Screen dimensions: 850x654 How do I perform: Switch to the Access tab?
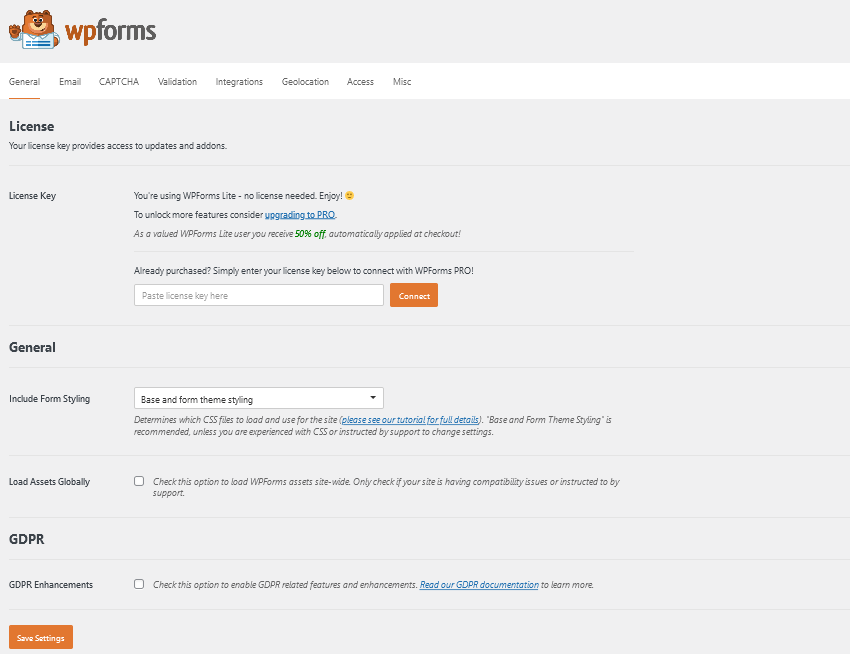point(360,81)
